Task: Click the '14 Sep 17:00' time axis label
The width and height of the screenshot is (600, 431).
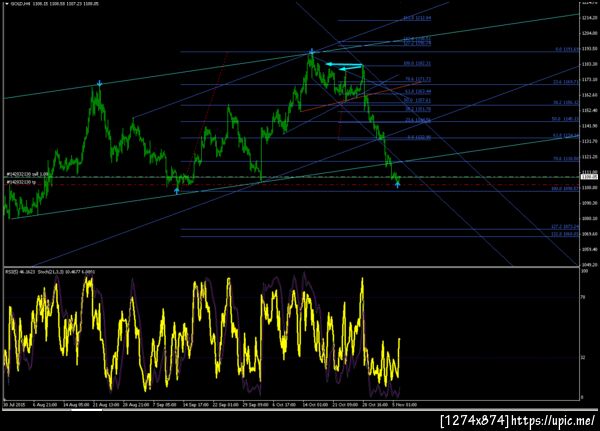Action: pyautogui.click(x=196, y=405)
